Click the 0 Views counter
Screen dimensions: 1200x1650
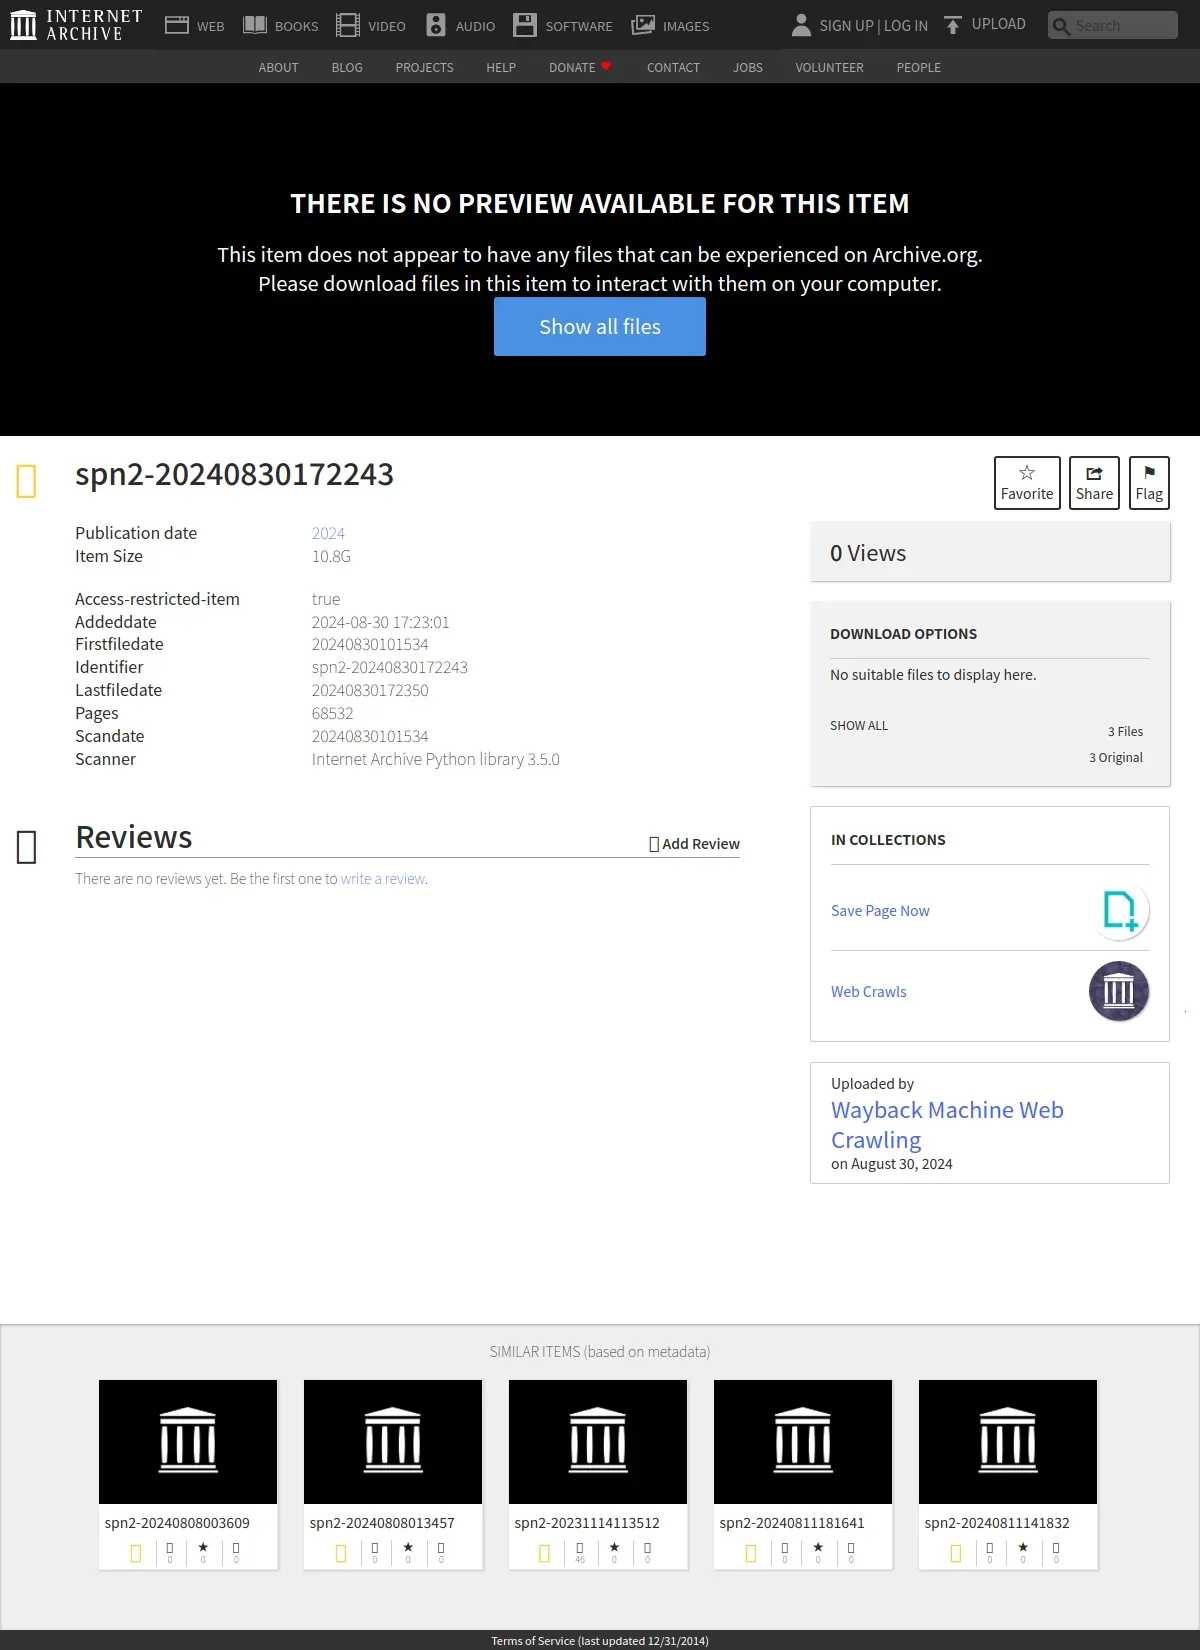click(868, 553)
